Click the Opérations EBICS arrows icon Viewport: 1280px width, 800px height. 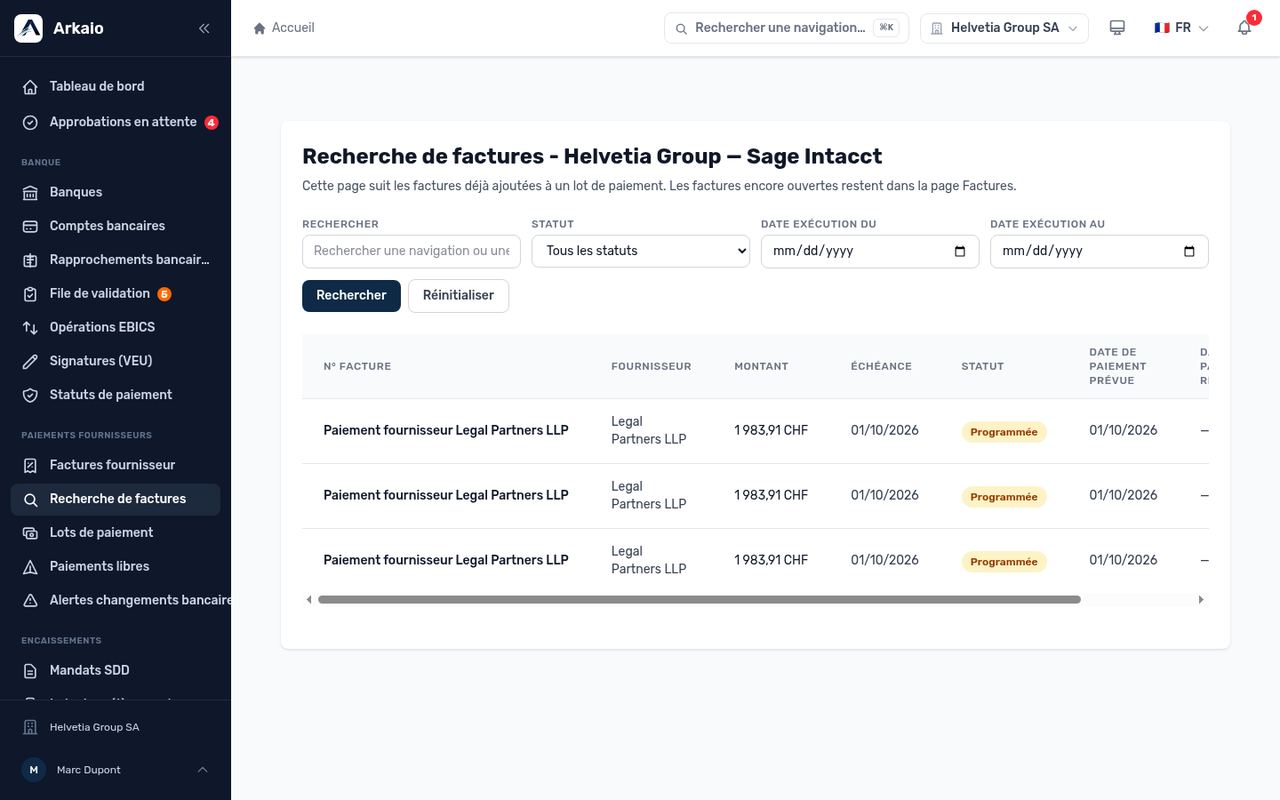(x=30, y=327)
